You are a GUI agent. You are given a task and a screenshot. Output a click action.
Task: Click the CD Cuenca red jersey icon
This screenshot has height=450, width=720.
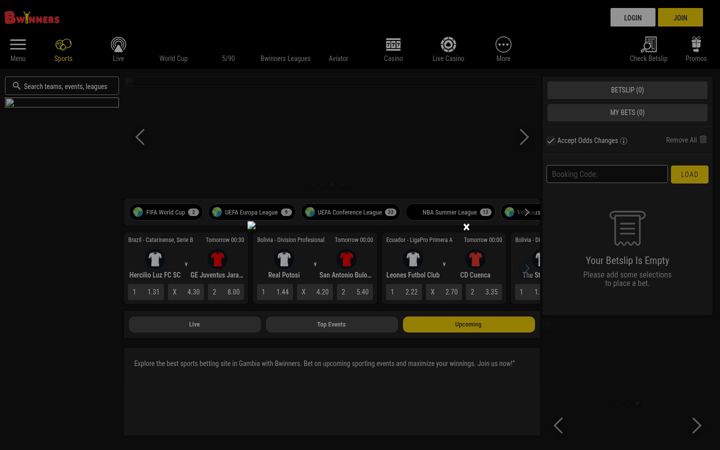[475, 259]
